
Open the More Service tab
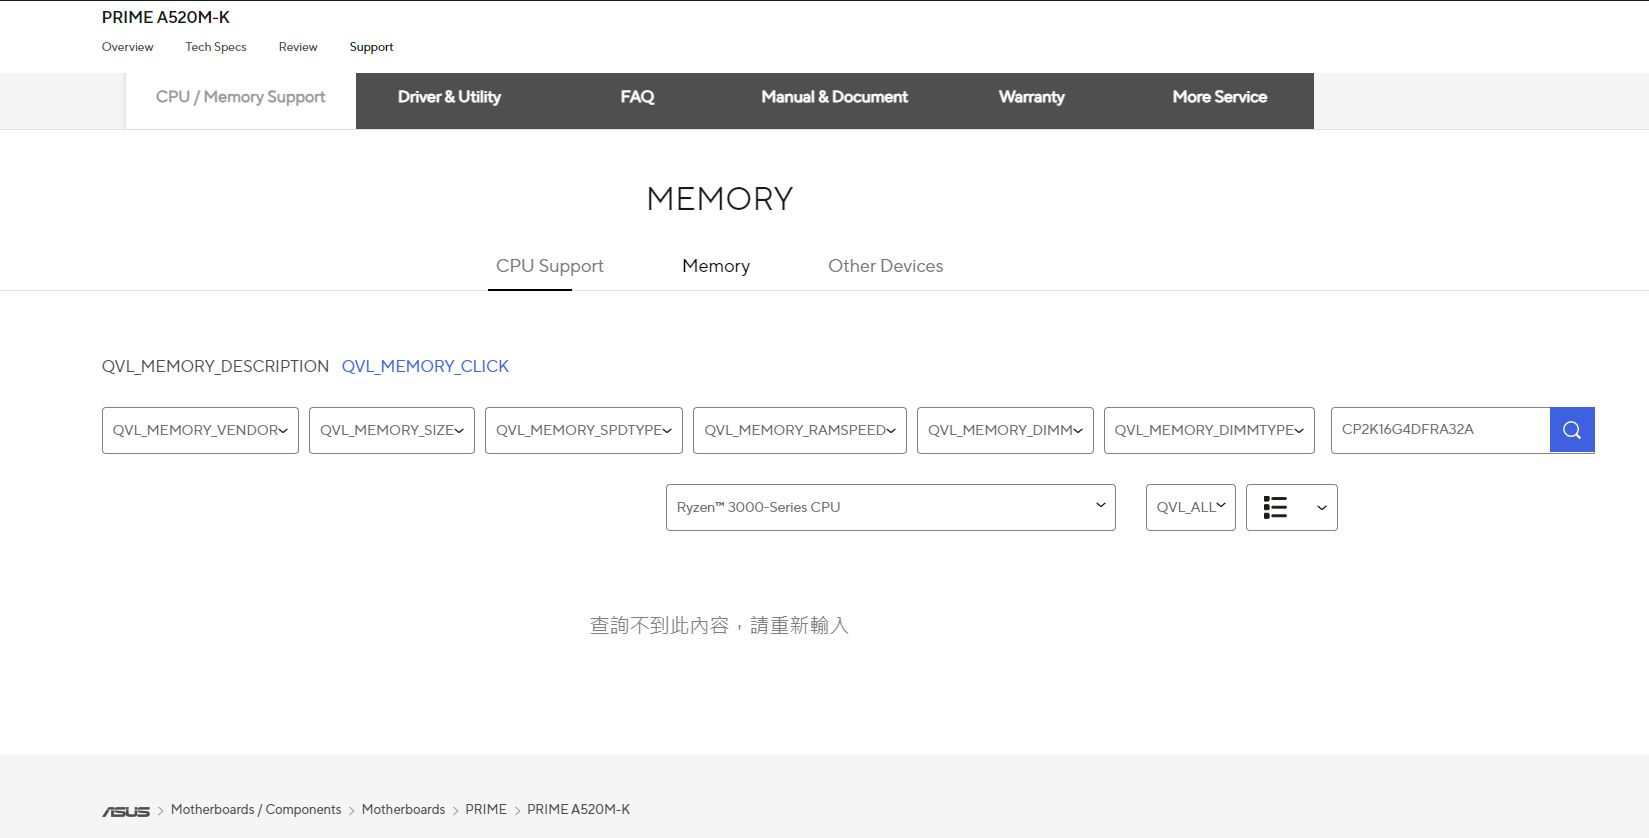pos(1219,97)
